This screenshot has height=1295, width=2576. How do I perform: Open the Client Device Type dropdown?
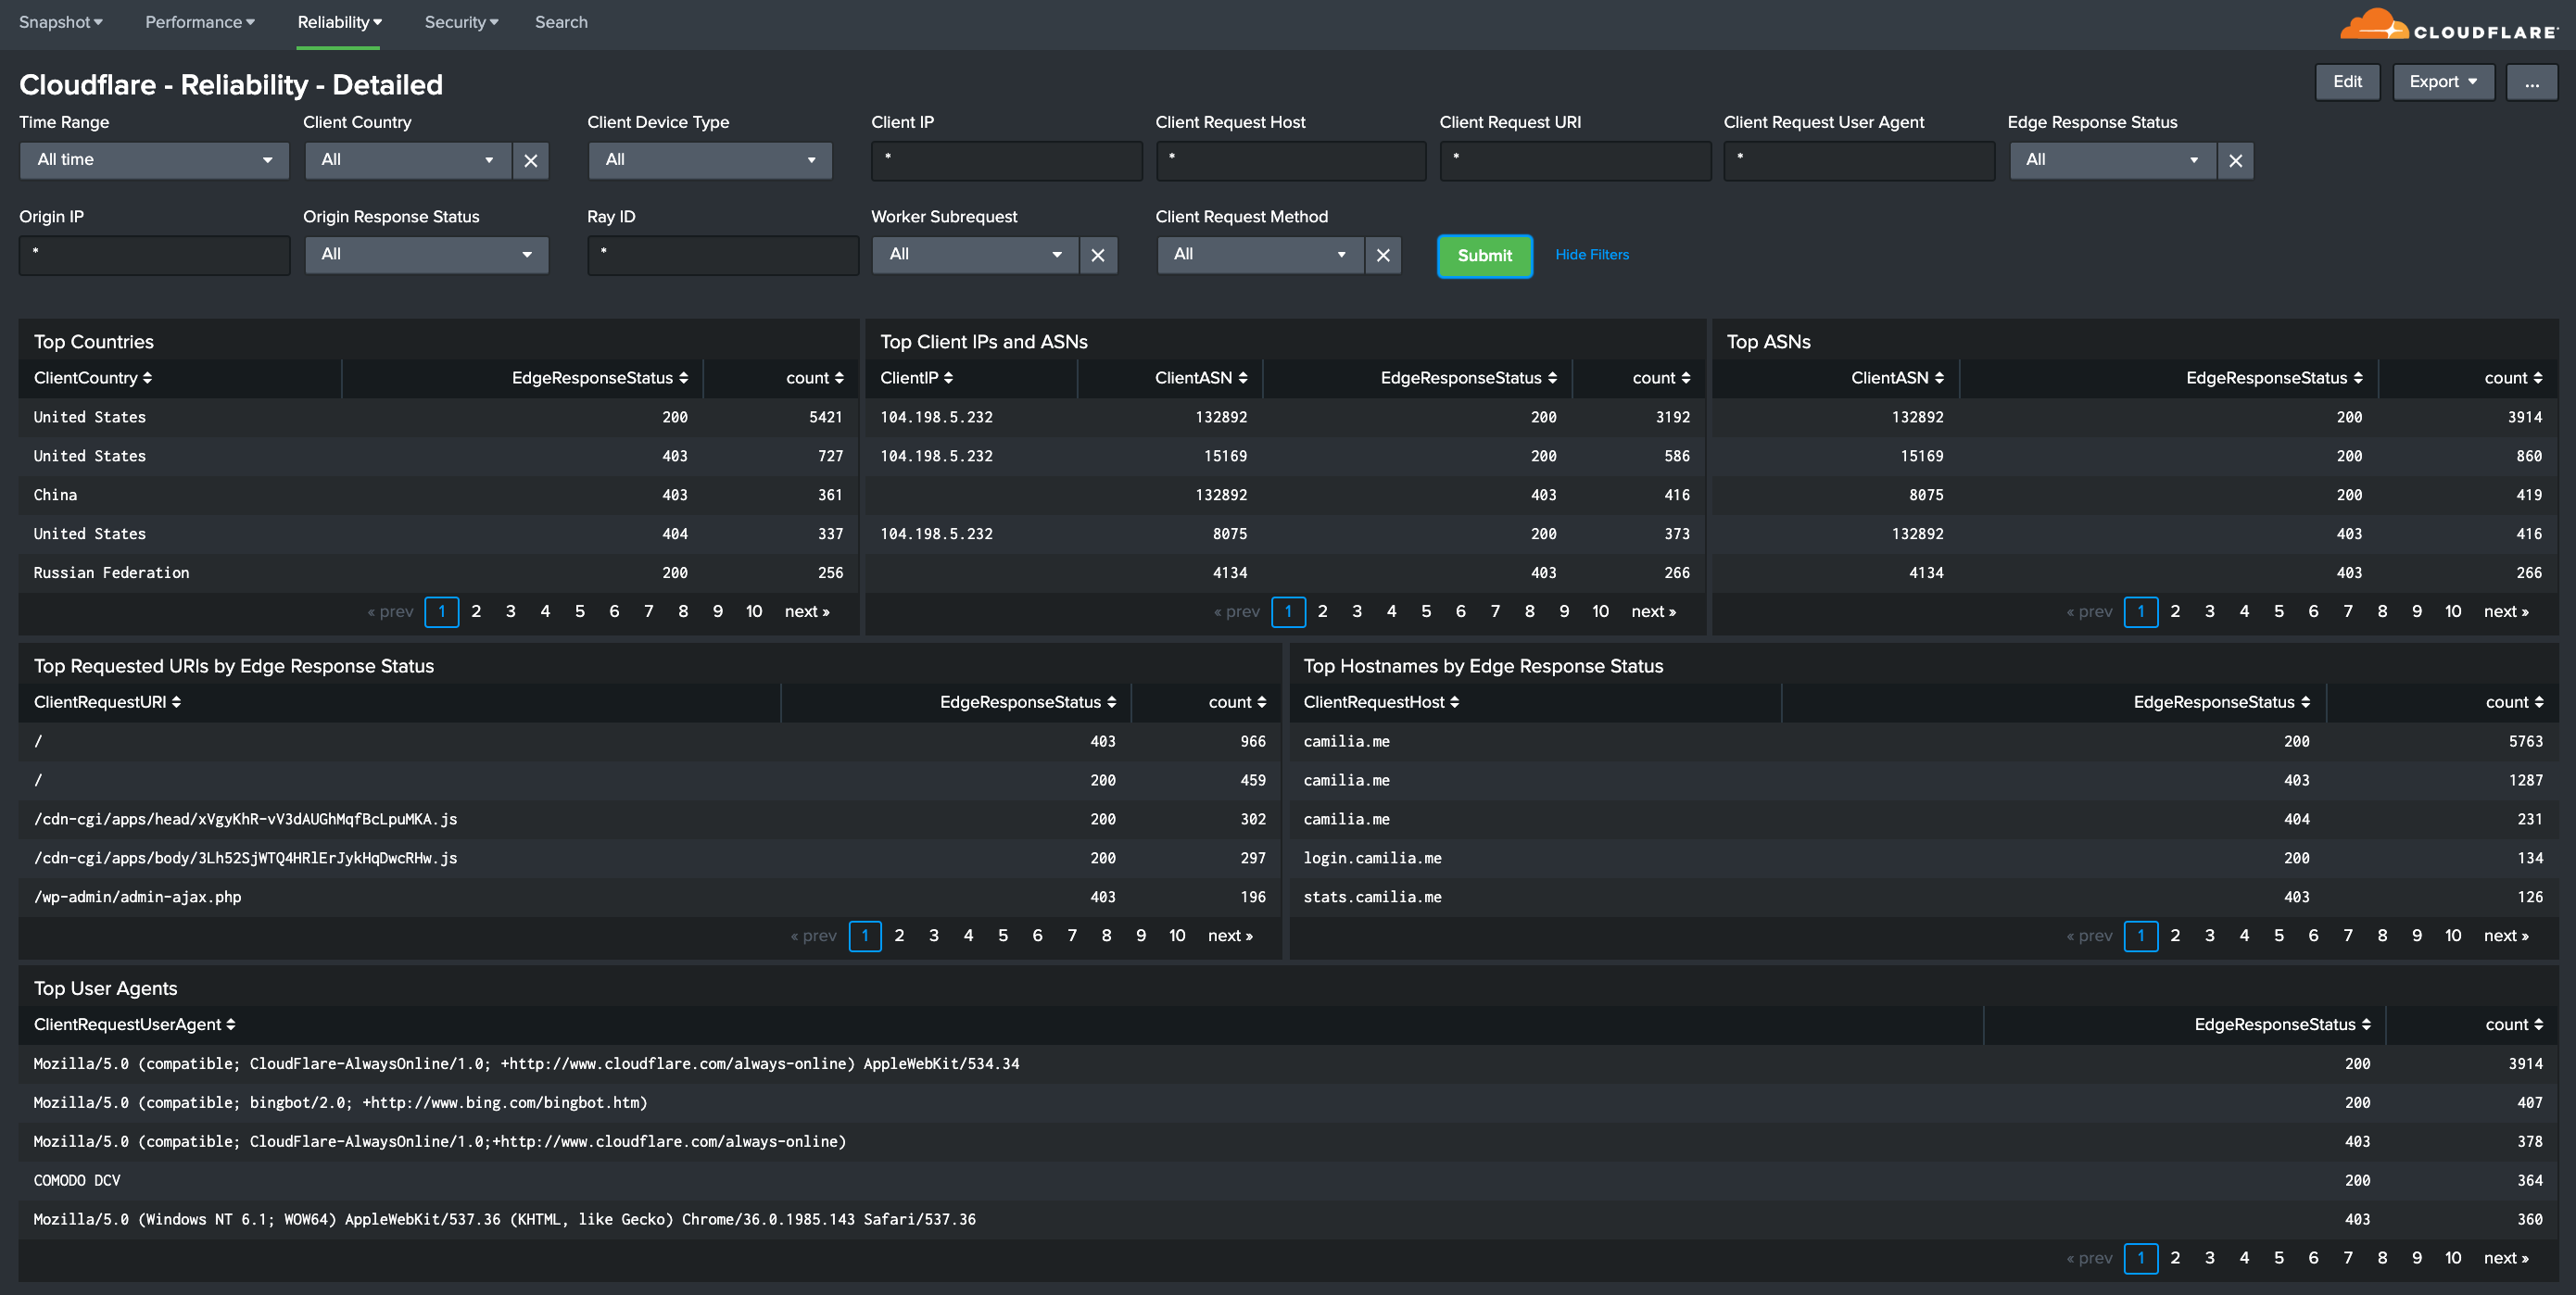(x=708, y=160)
